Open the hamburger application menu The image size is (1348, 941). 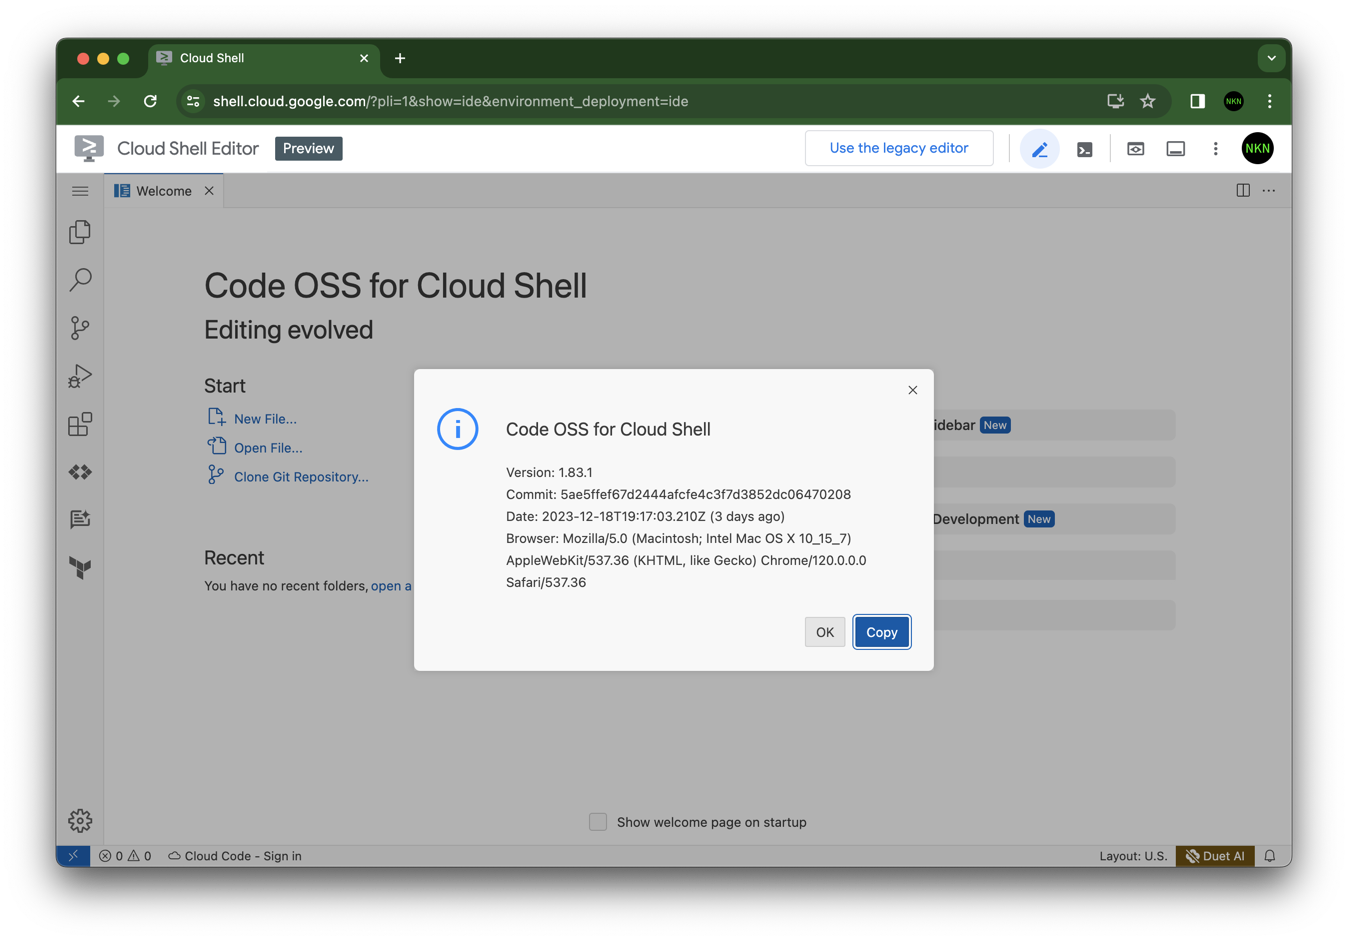pos(80,191)
